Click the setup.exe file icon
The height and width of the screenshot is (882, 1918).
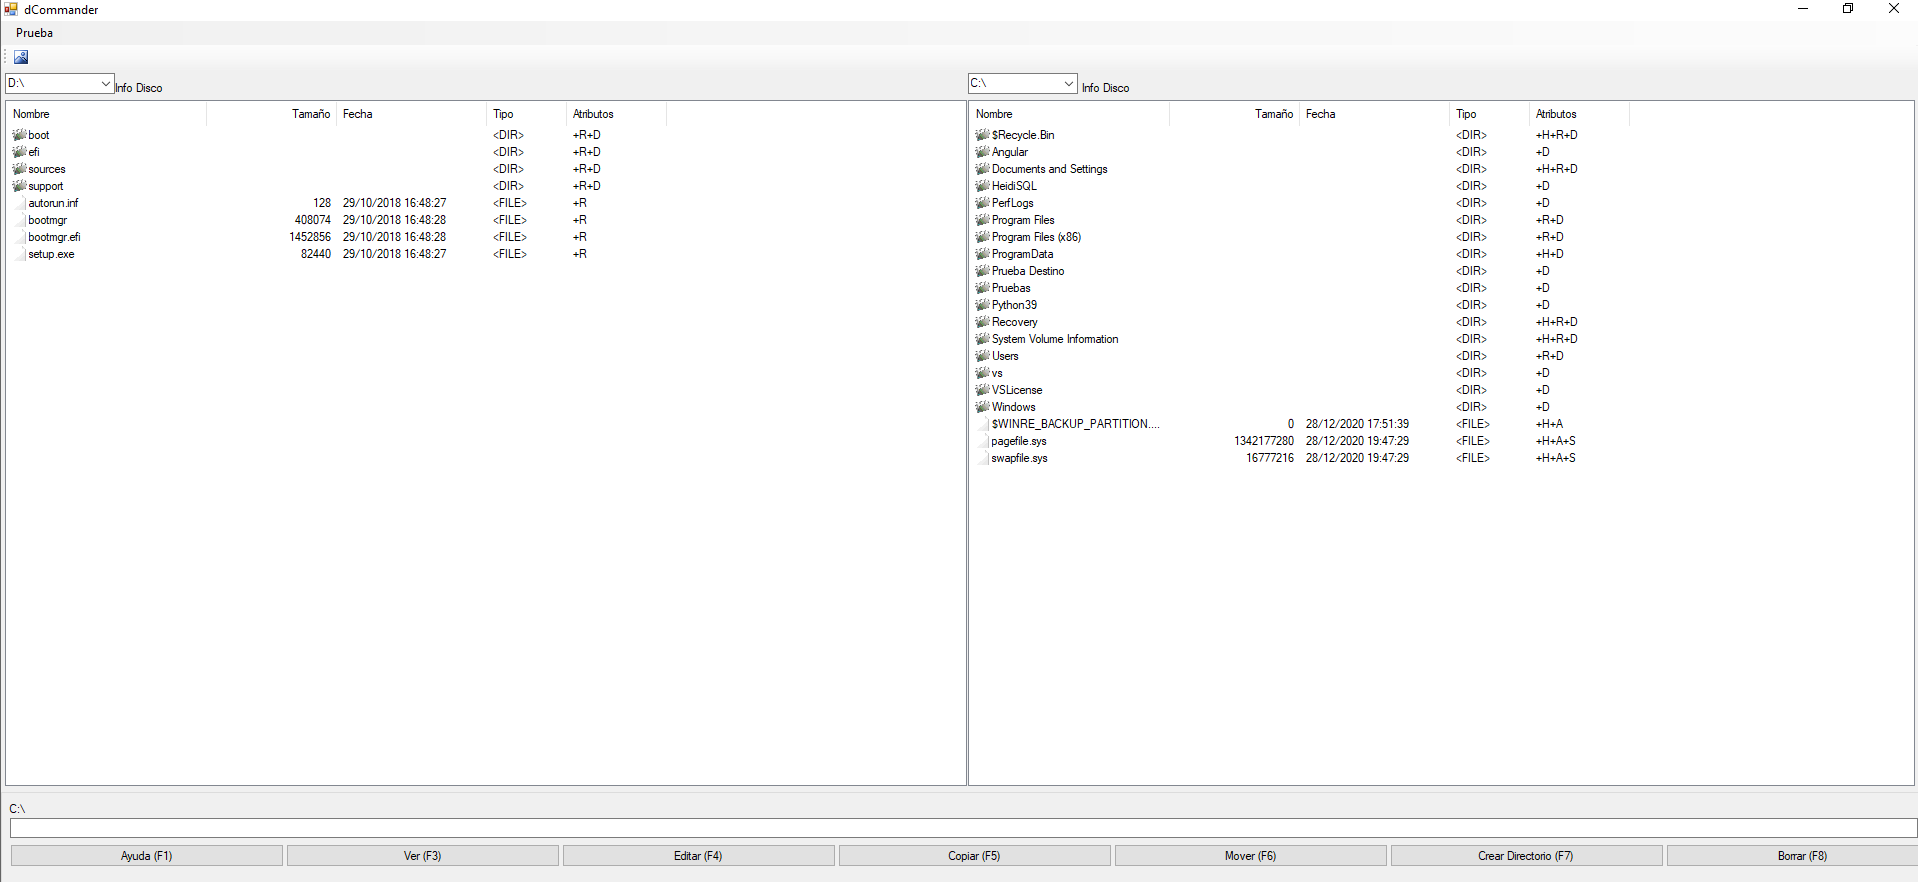[x=20, y=254]
